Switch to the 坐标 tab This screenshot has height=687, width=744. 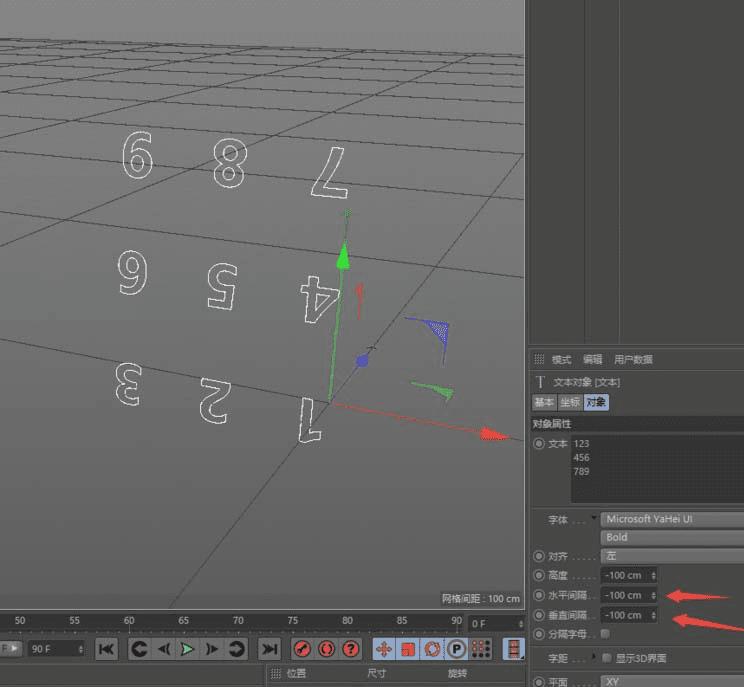pyautogui.click(x=569, y=402)
